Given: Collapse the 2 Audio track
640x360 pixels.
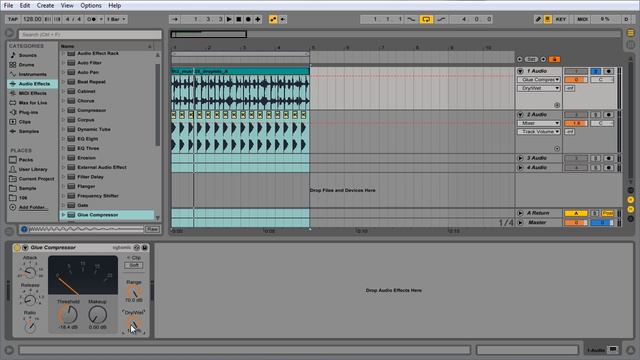Looking at the screenshot, I should tap(520, 115).
